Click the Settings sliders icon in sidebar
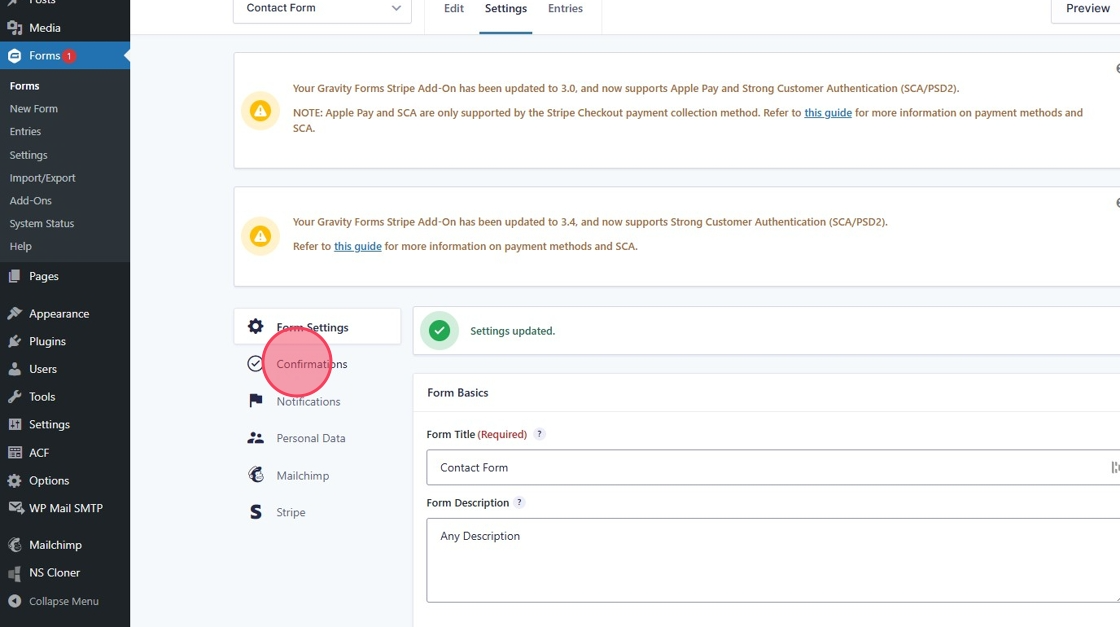Screen dimensions: 1120x627 coord(14,424)
